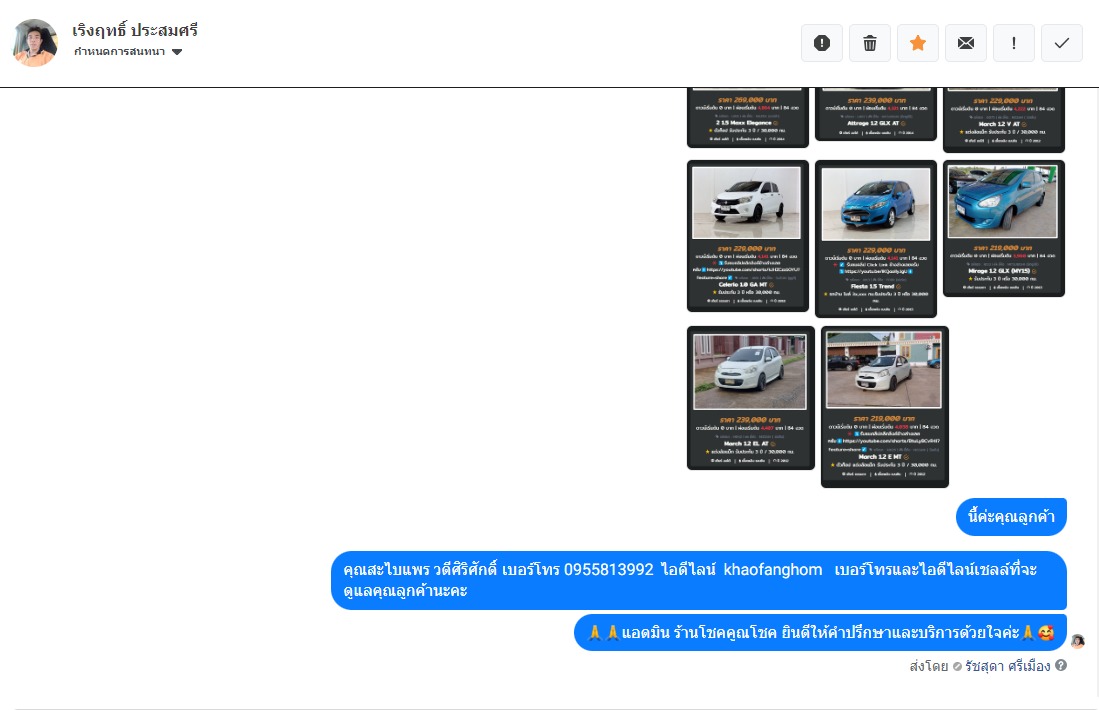Mark conversation done with checkmark icon
This screenshot has height=710, width=1099.
pos(1062,43)
